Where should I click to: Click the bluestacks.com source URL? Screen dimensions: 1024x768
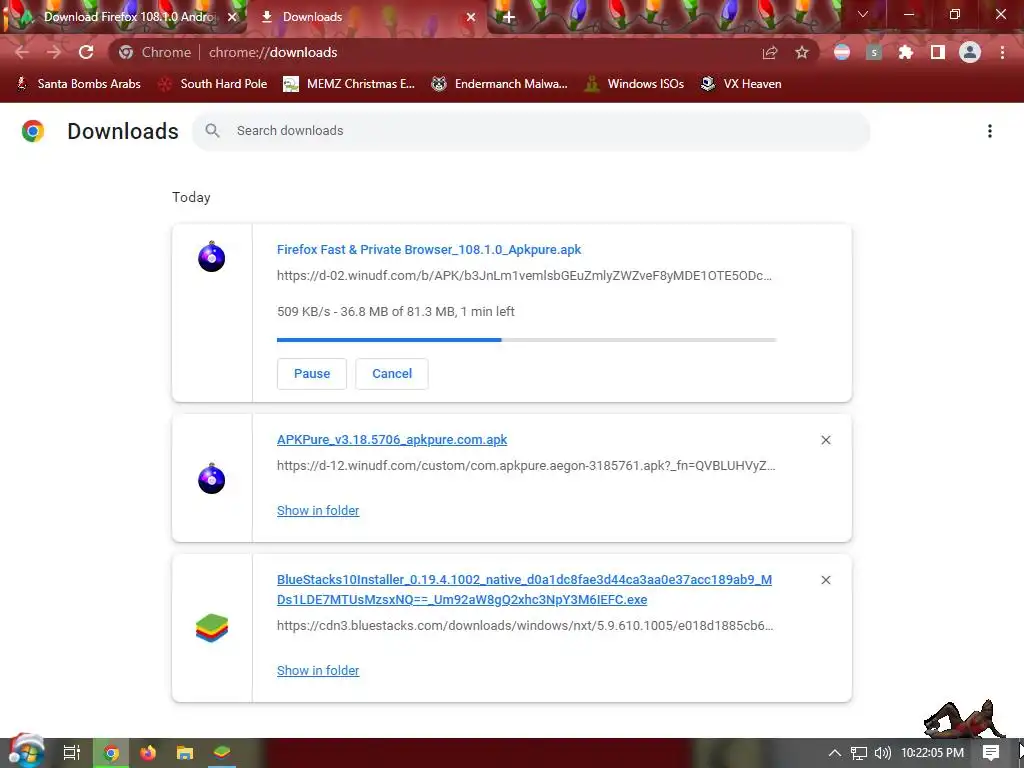525,626
